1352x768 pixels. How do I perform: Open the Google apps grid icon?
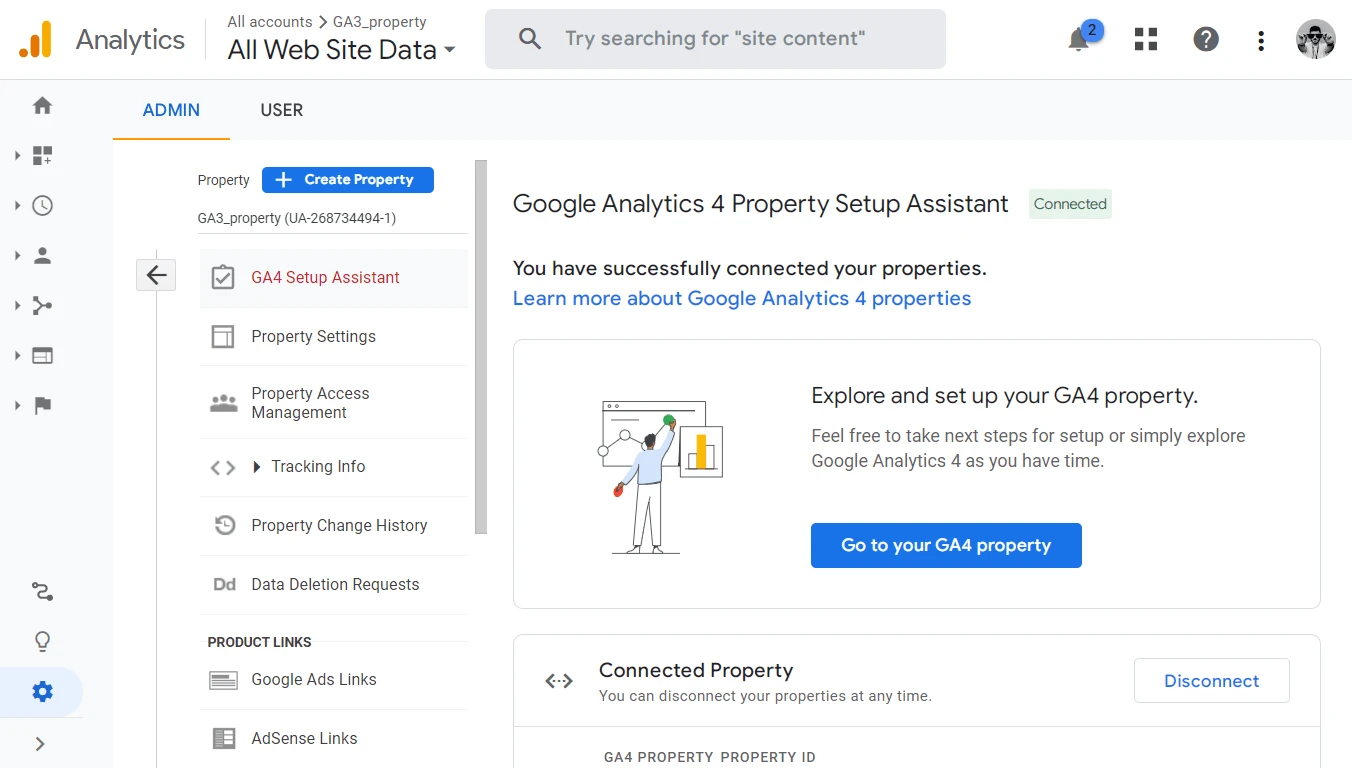click(1146, 40)
